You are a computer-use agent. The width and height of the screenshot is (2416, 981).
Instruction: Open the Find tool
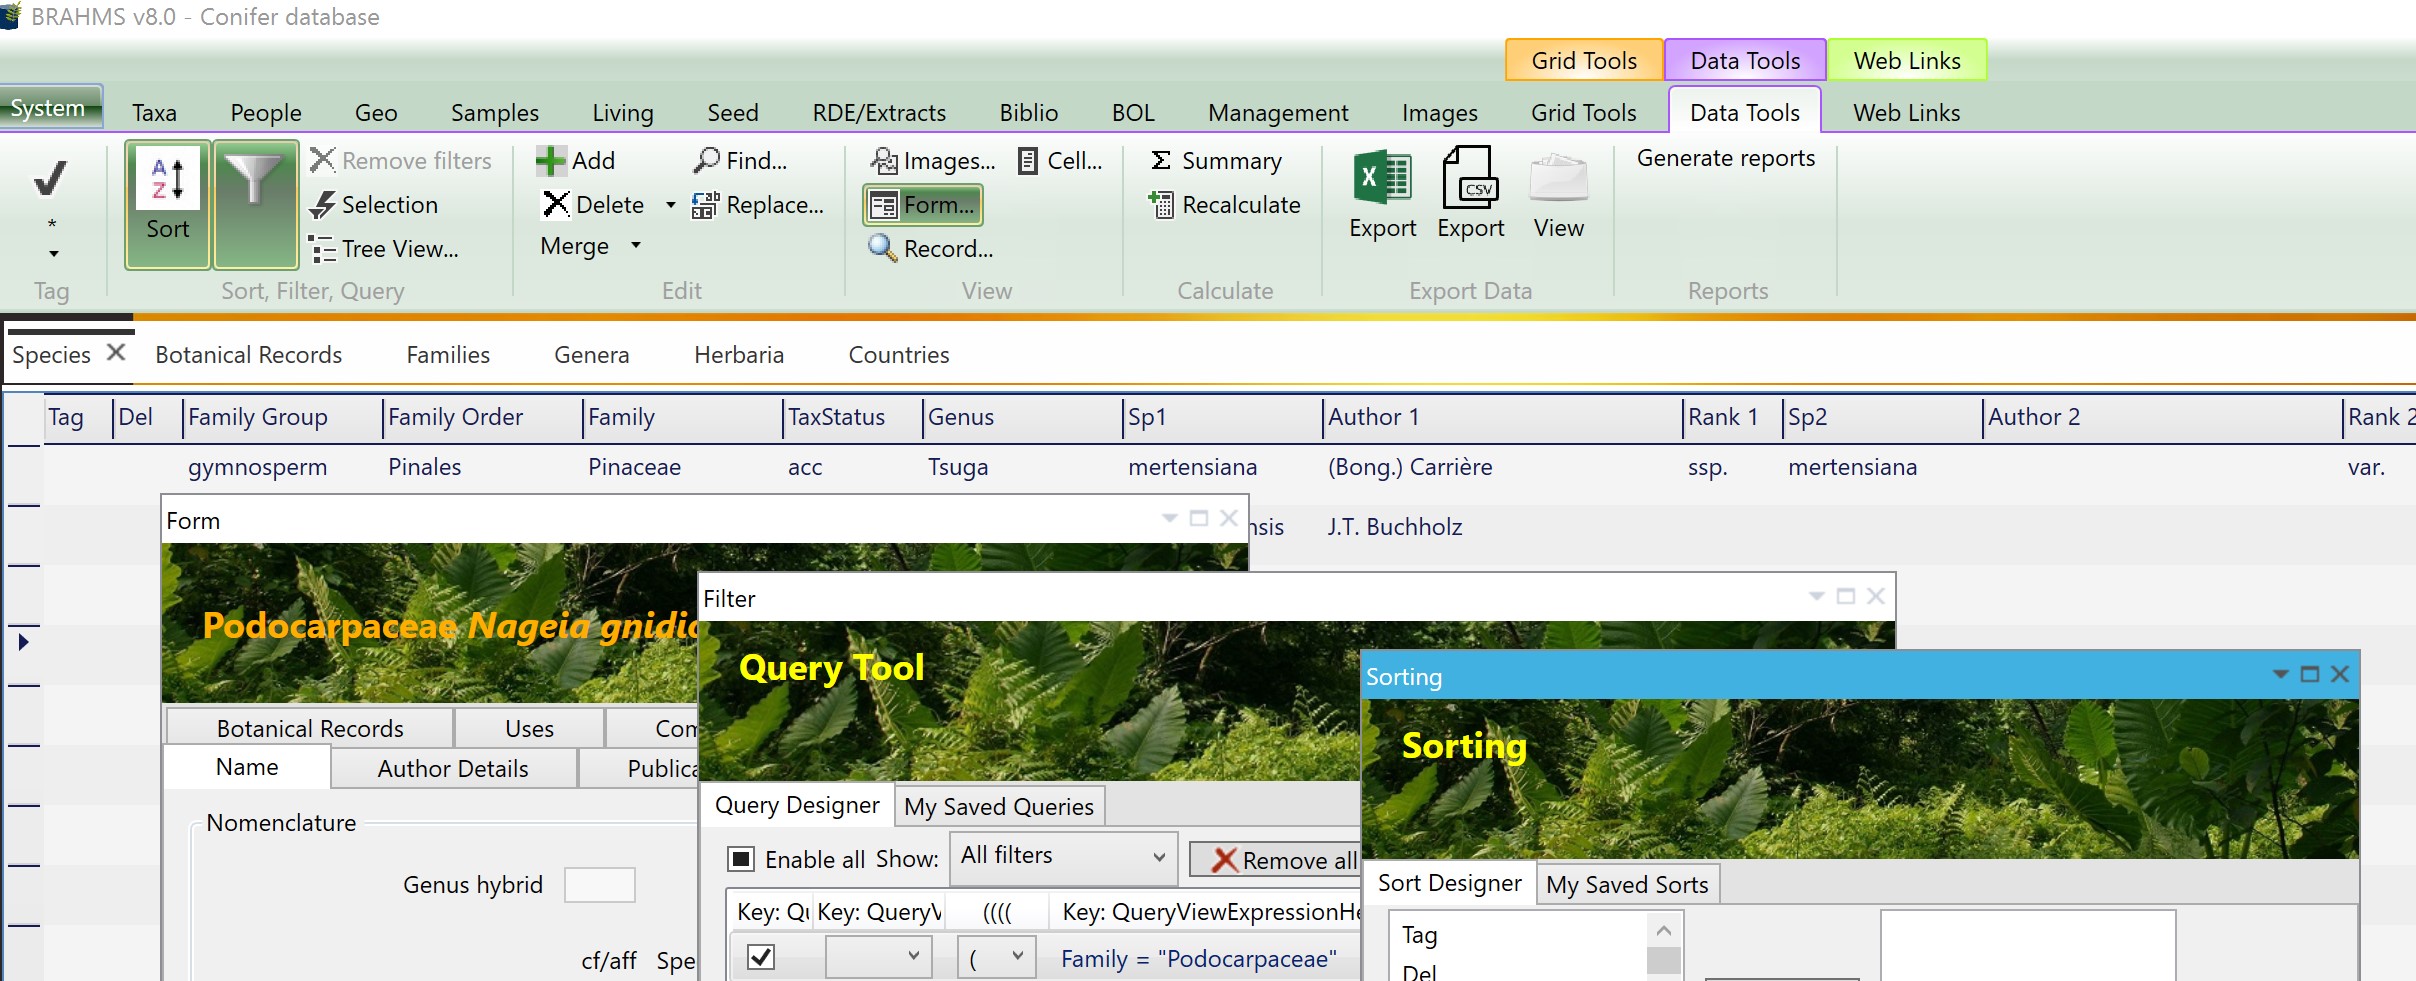coord(740,160)
